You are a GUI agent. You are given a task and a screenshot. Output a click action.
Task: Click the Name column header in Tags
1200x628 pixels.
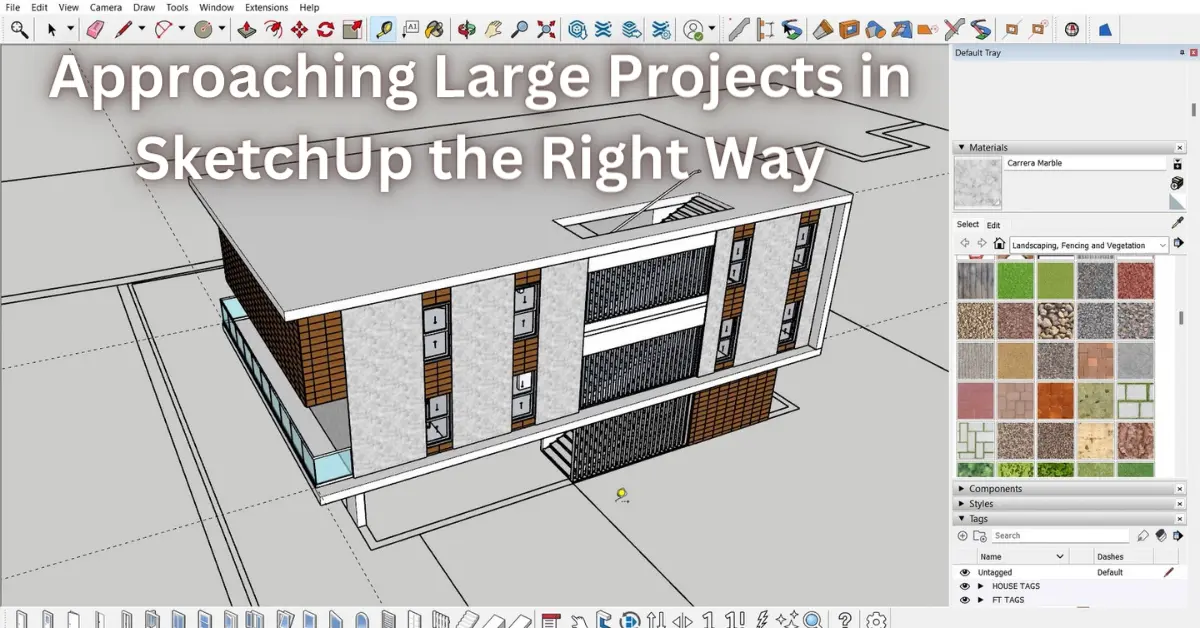tap(1020, 556)
